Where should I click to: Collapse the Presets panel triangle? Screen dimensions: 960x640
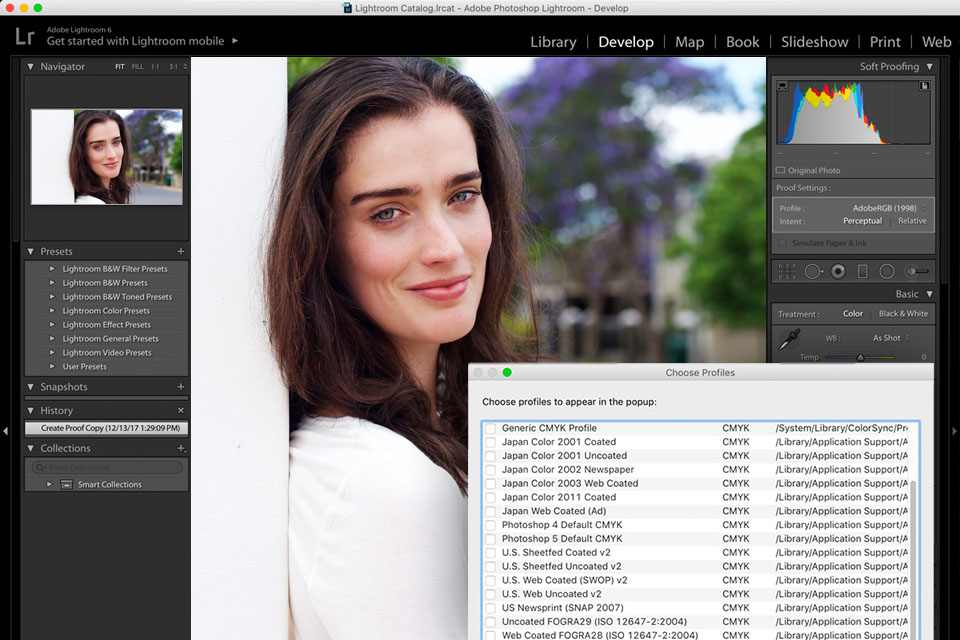[31, 251]
